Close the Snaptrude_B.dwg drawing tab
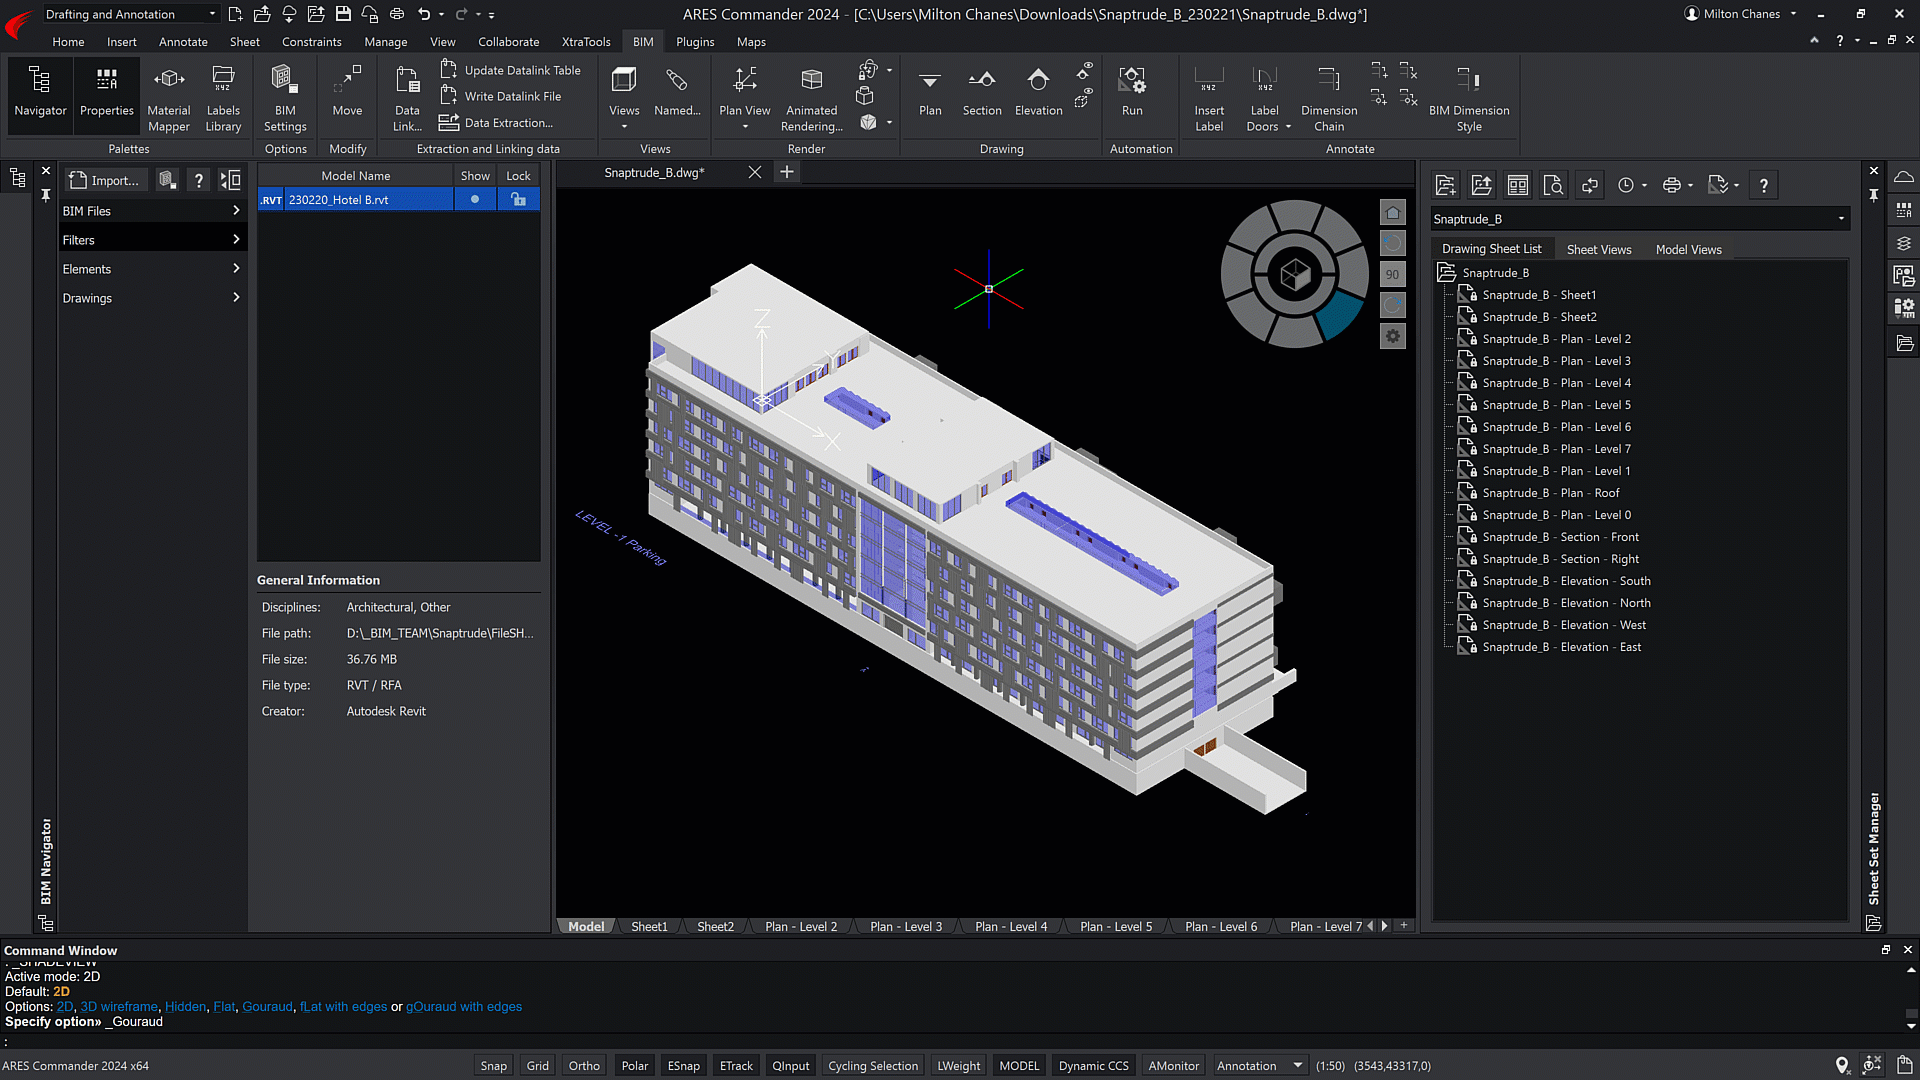Screen dimensions: 1920x1080 [x=755, y=172]
